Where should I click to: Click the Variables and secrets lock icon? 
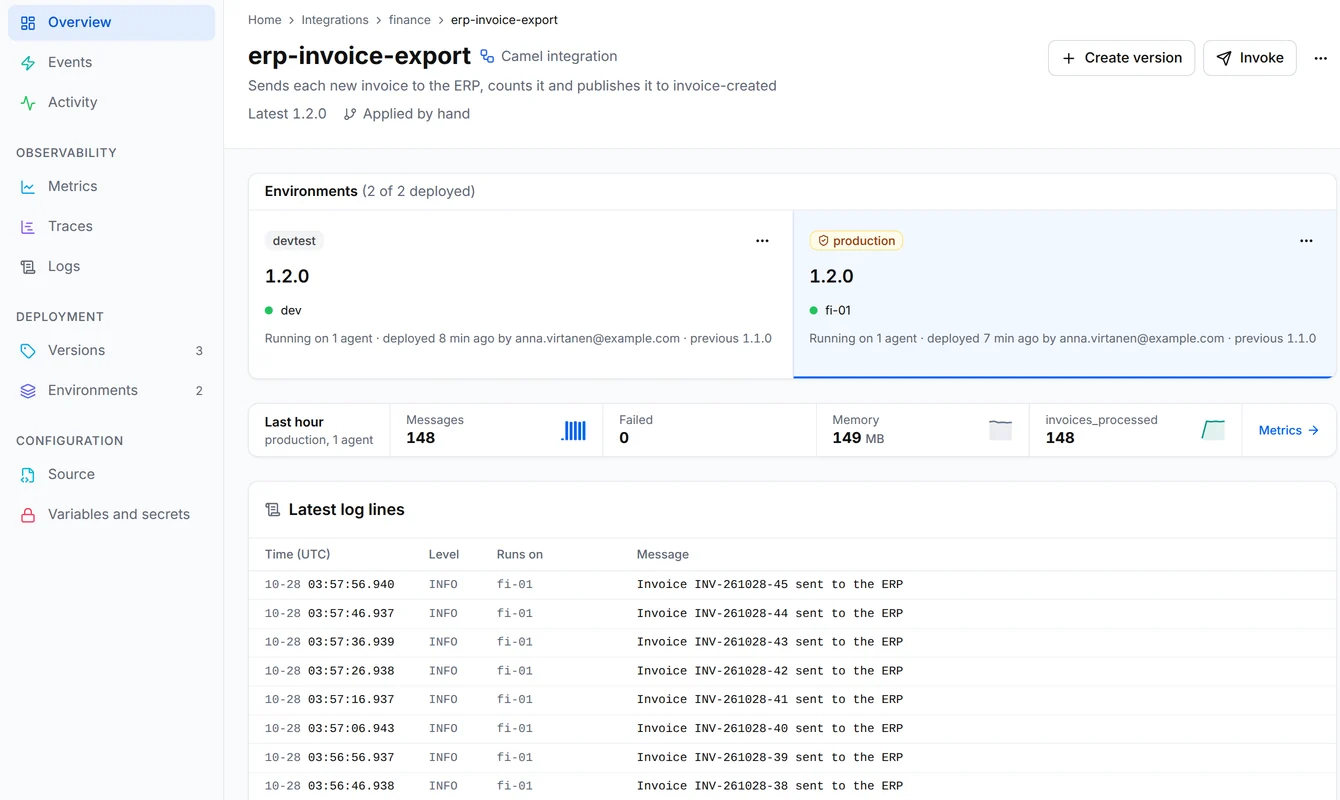(x=28, y=515)
